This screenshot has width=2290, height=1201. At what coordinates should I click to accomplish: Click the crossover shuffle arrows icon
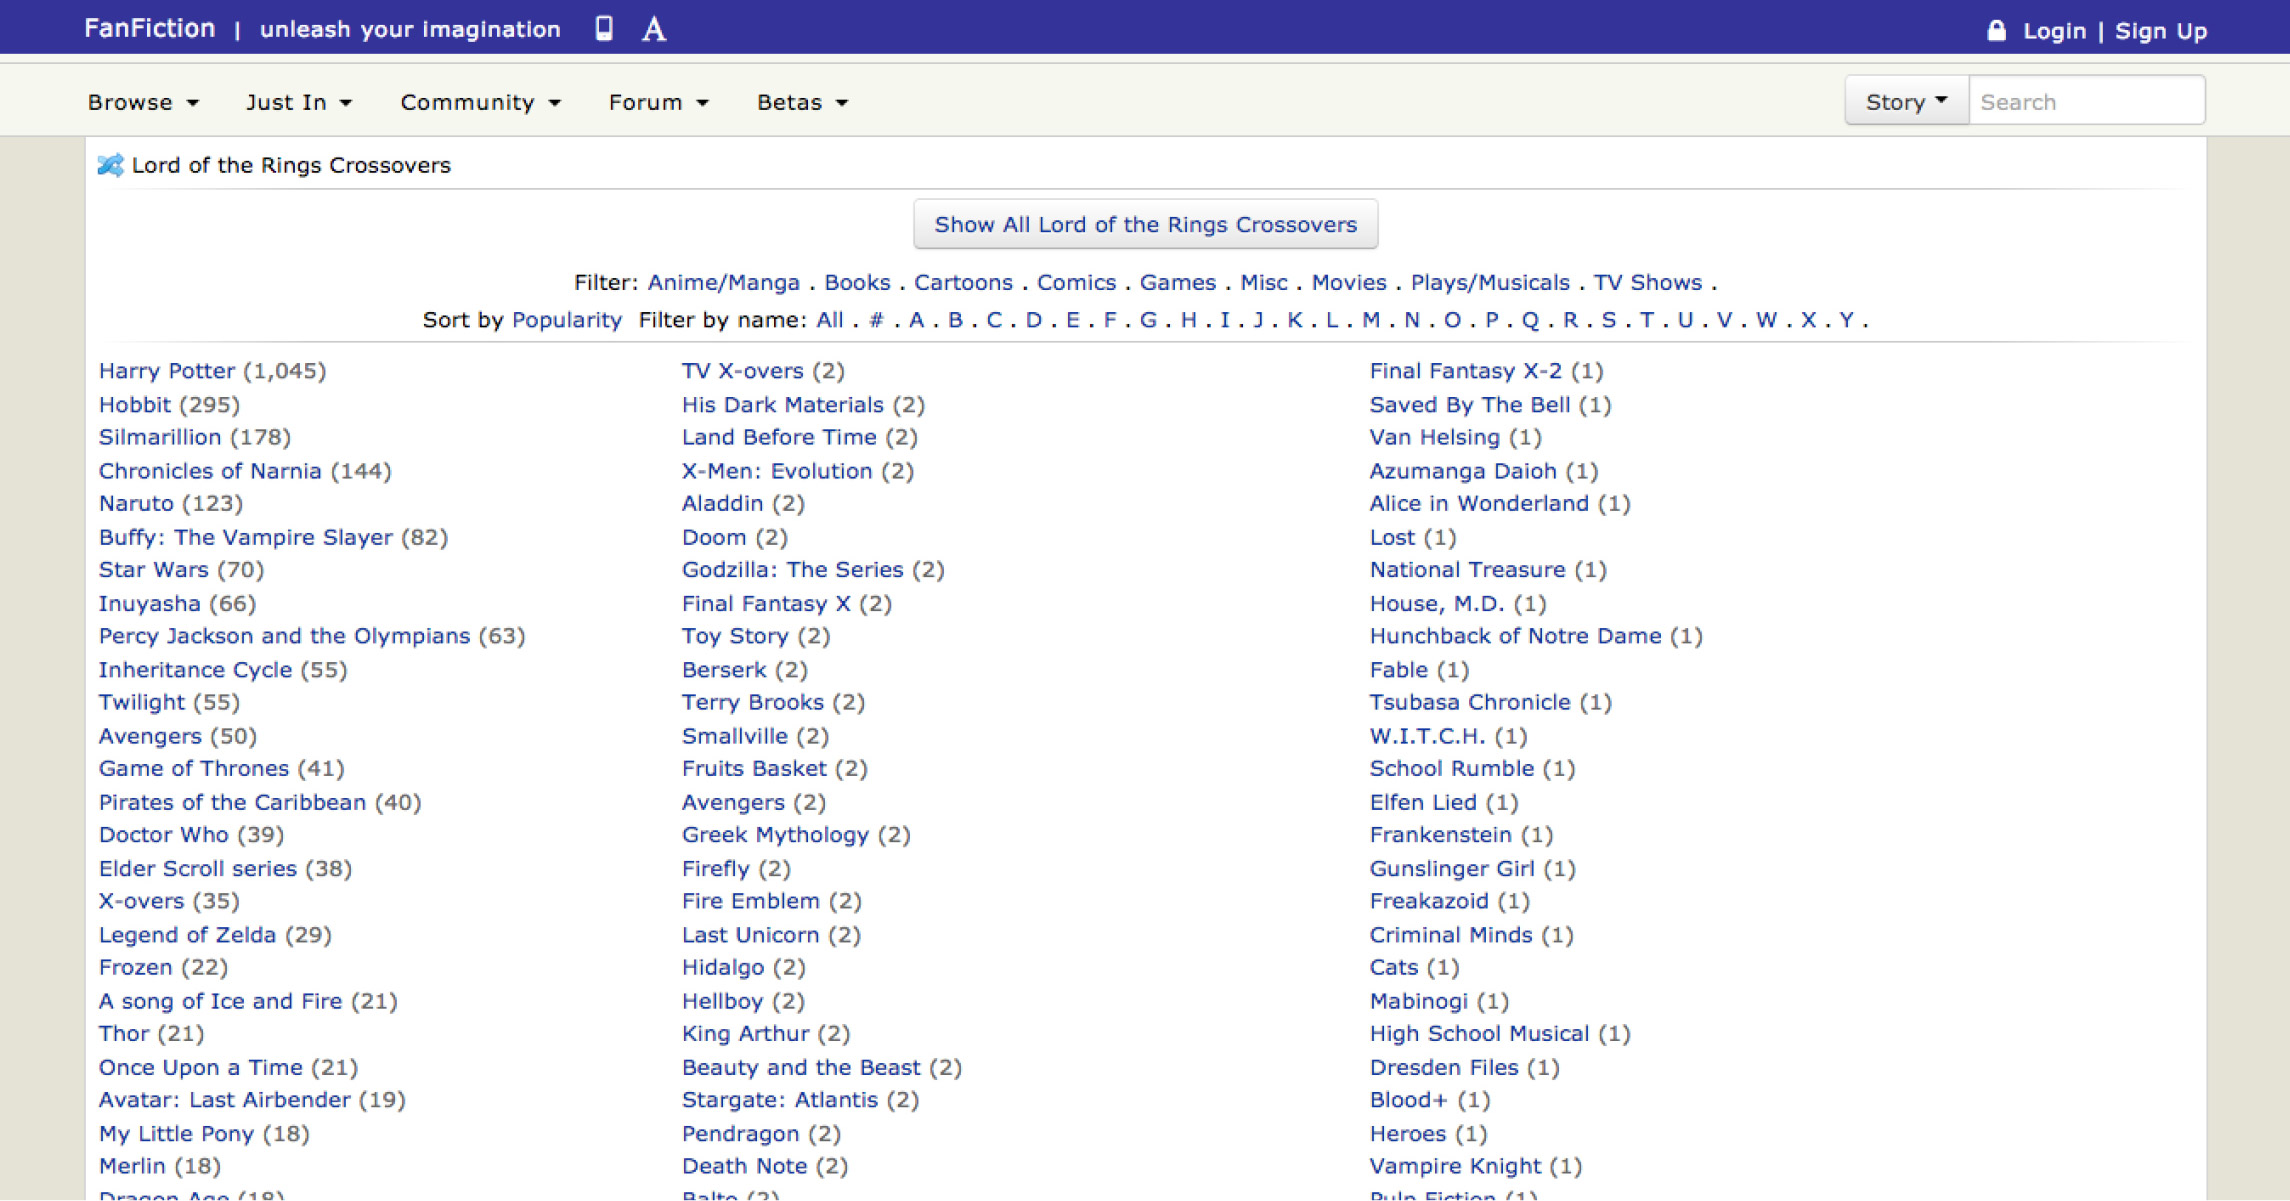point(110,165)
